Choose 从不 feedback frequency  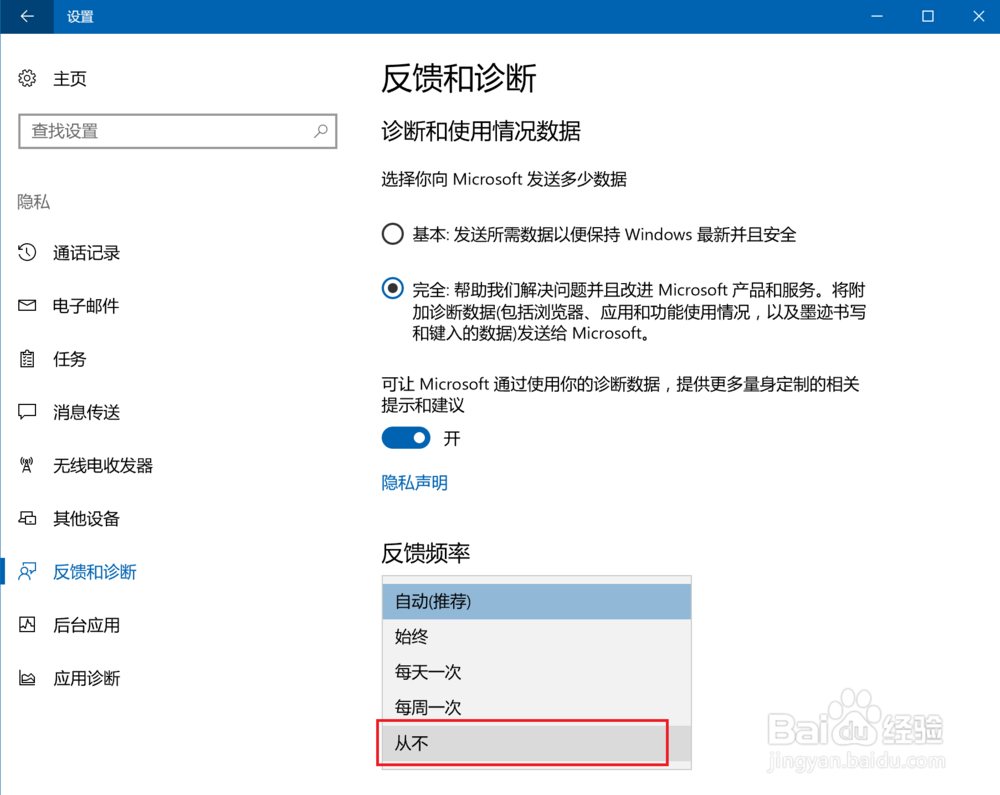pyautogui.click(x=536, y=743)
